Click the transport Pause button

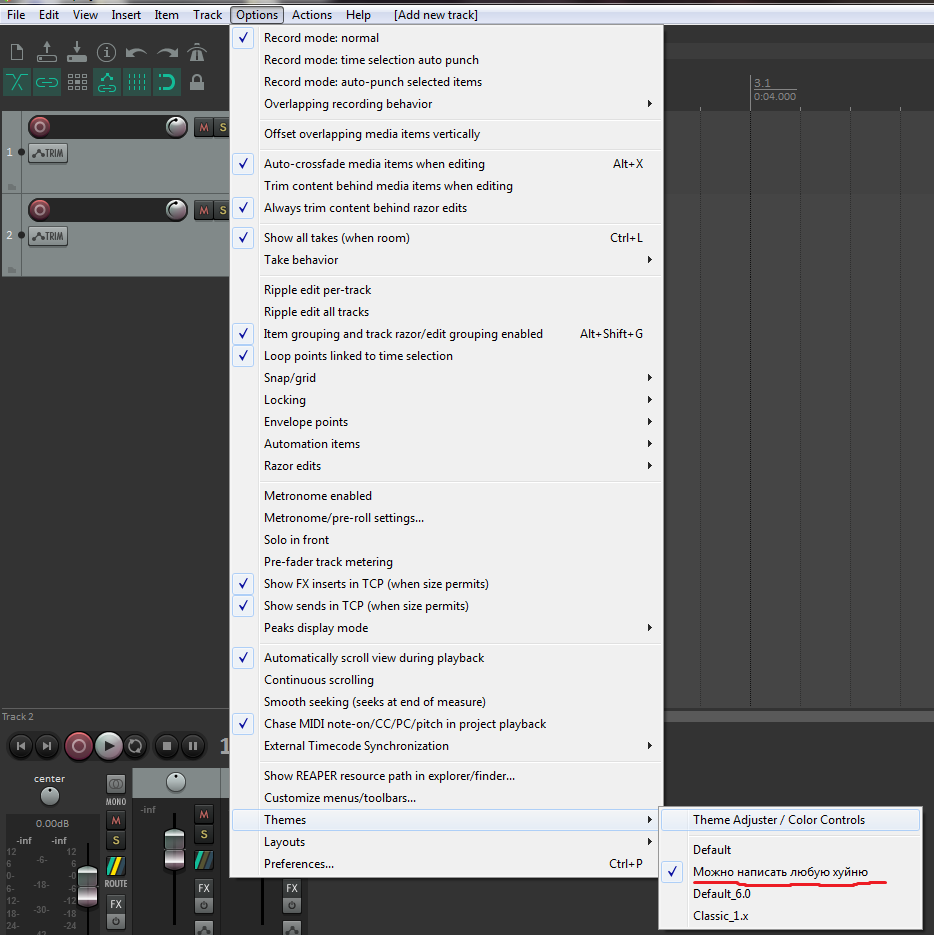pyautogui.click(x=193, y=746)
